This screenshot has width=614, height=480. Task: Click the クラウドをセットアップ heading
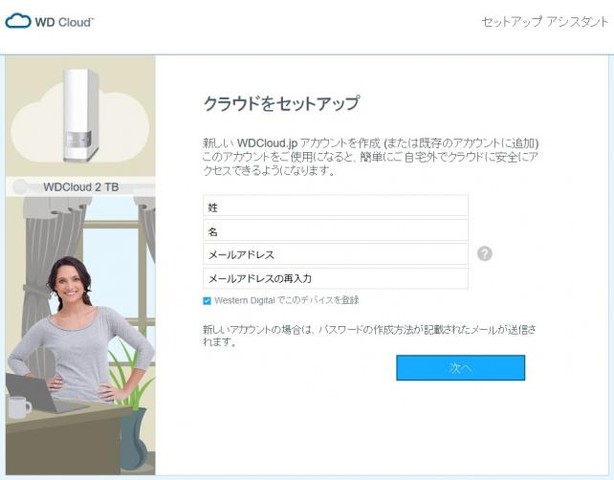(281, 104)
